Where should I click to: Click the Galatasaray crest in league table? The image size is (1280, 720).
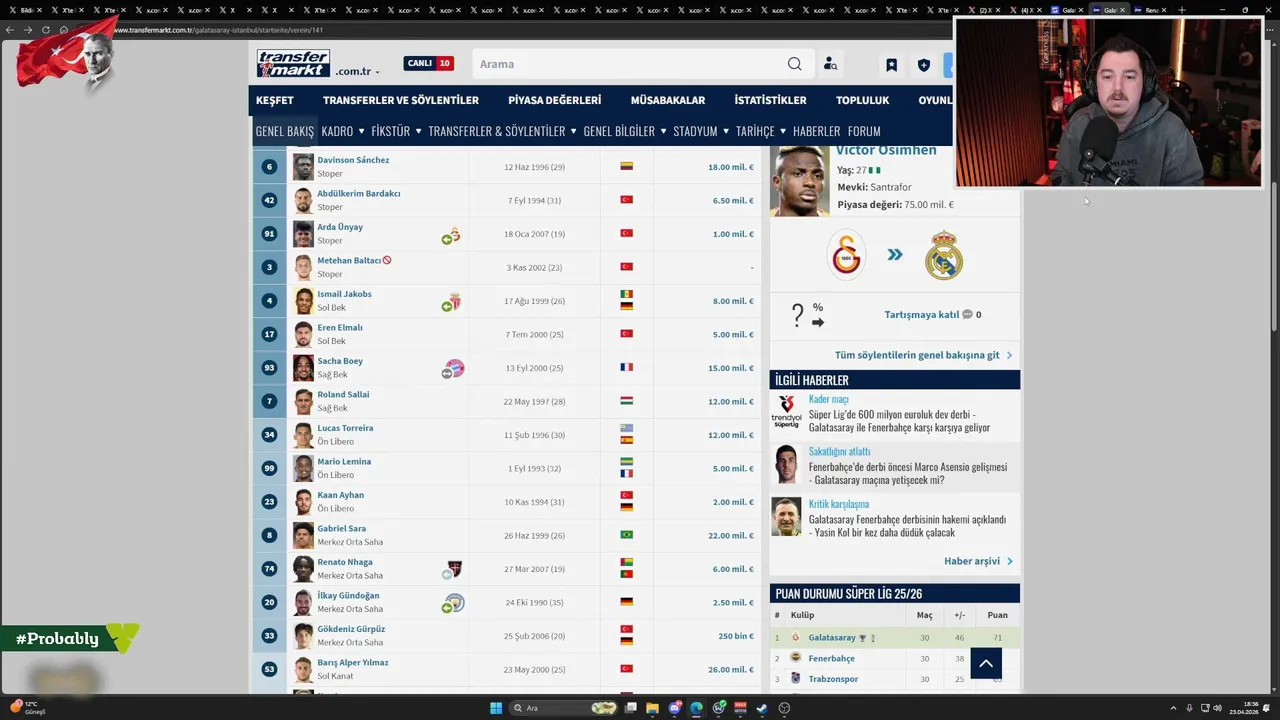(796, 637)
